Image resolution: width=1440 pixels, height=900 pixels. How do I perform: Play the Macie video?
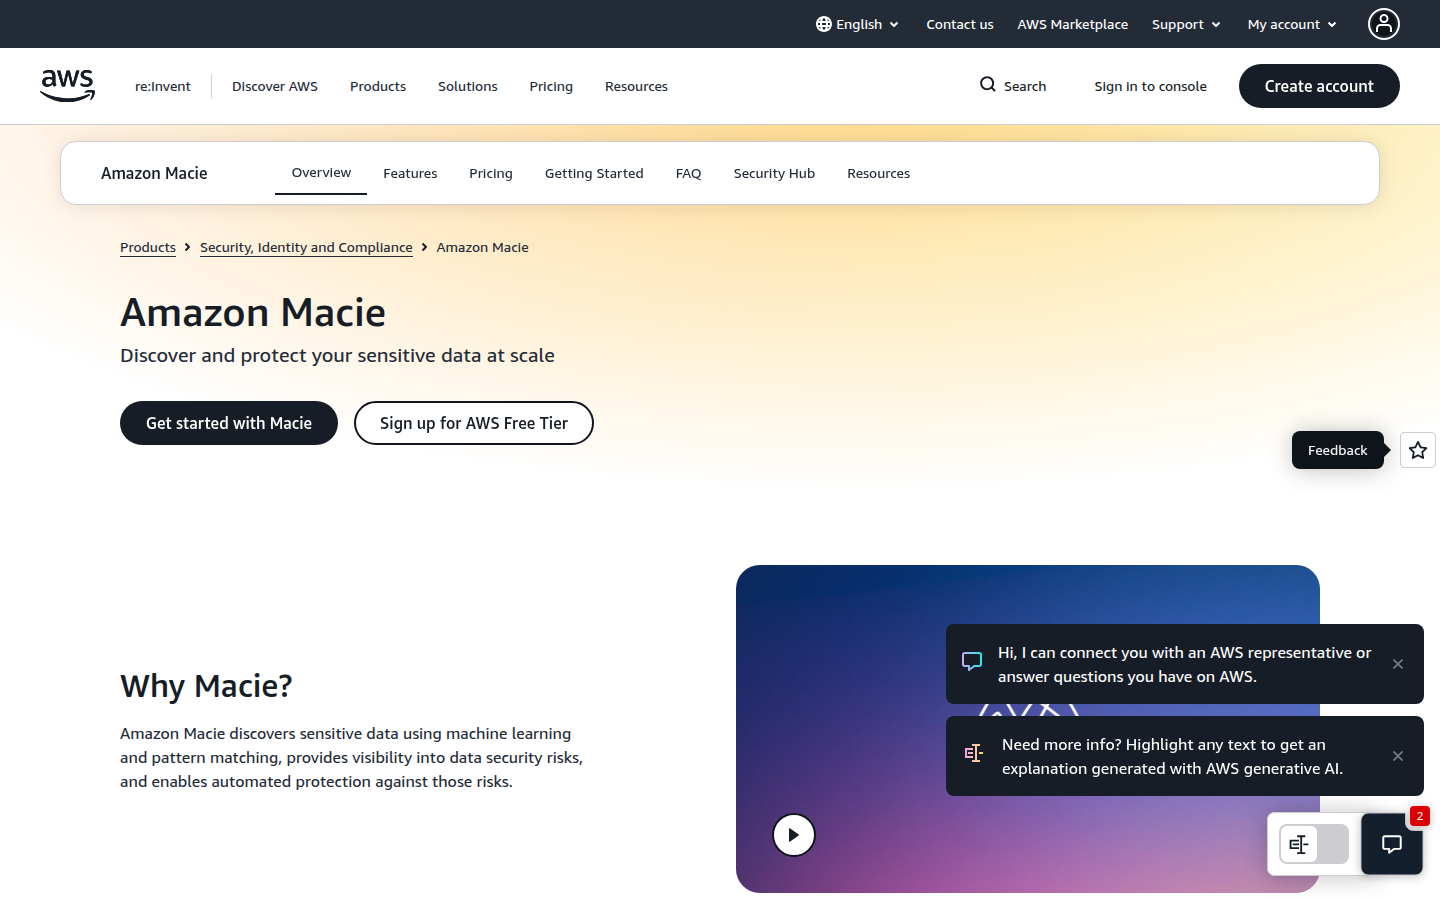pos(794,835)
